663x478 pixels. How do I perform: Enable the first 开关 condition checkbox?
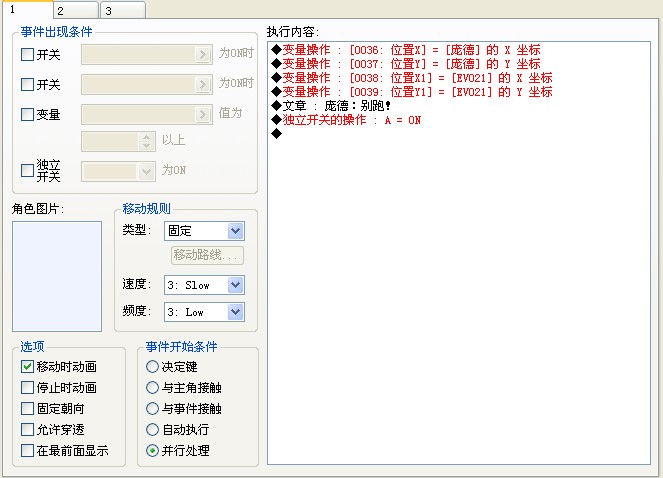(x=27, y=54)
